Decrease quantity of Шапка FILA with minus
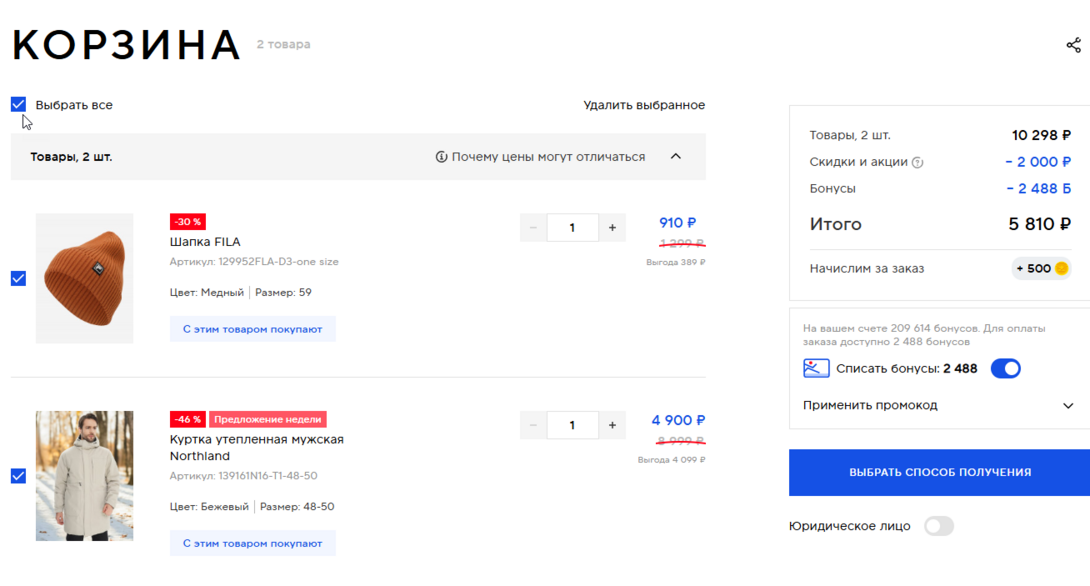The height and width of the screenshot is (586, 1090). click(x=533, y=228)
